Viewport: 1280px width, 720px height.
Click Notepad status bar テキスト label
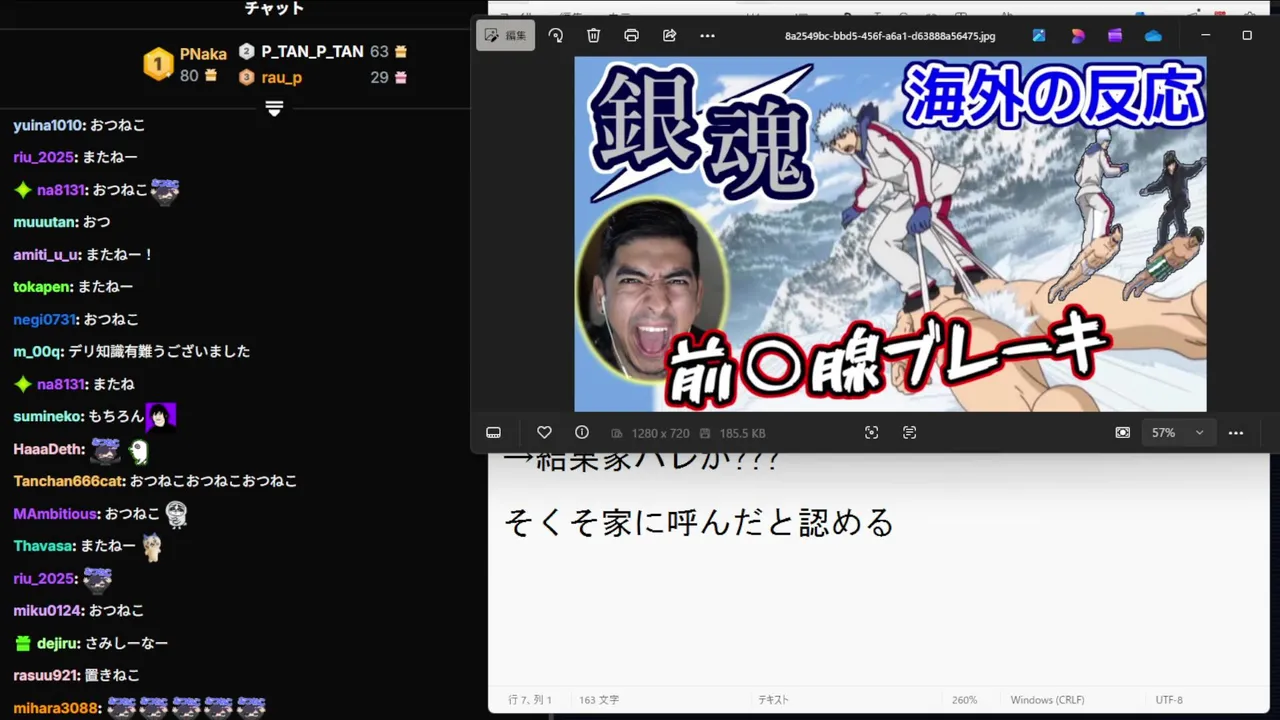pyautogui.click(x=774, y=700)
